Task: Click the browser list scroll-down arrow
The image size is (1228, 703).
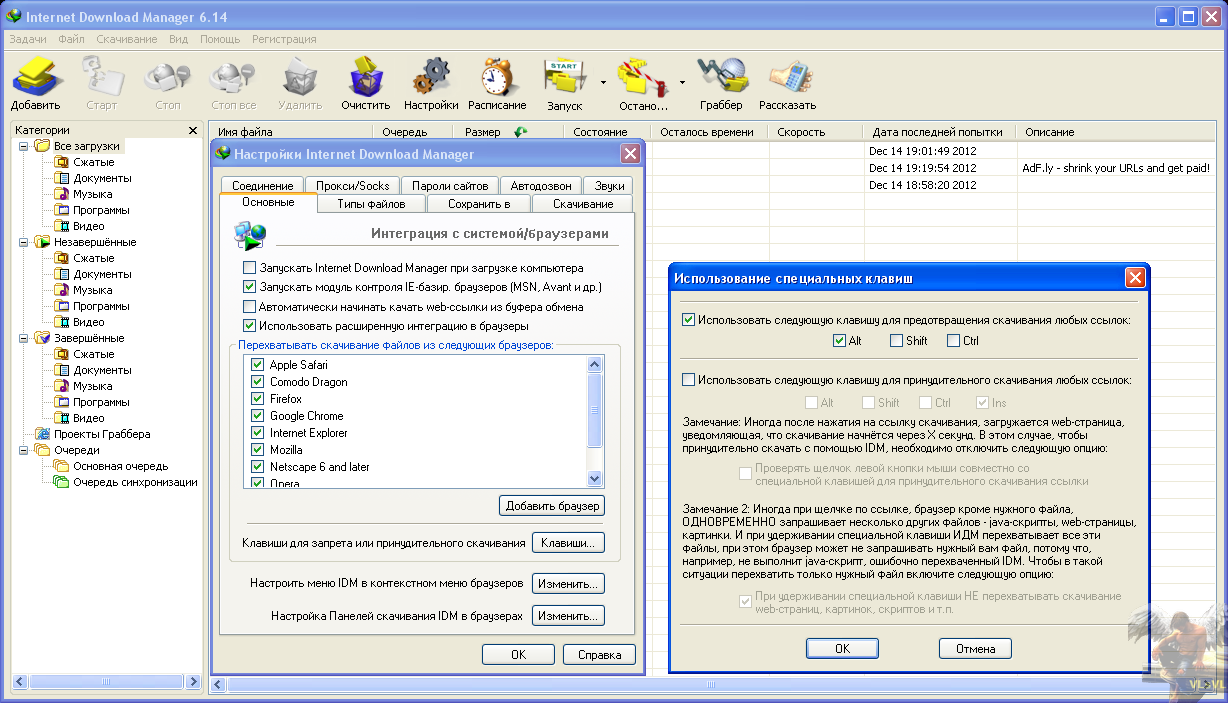Action: click(x=595, y=478)
